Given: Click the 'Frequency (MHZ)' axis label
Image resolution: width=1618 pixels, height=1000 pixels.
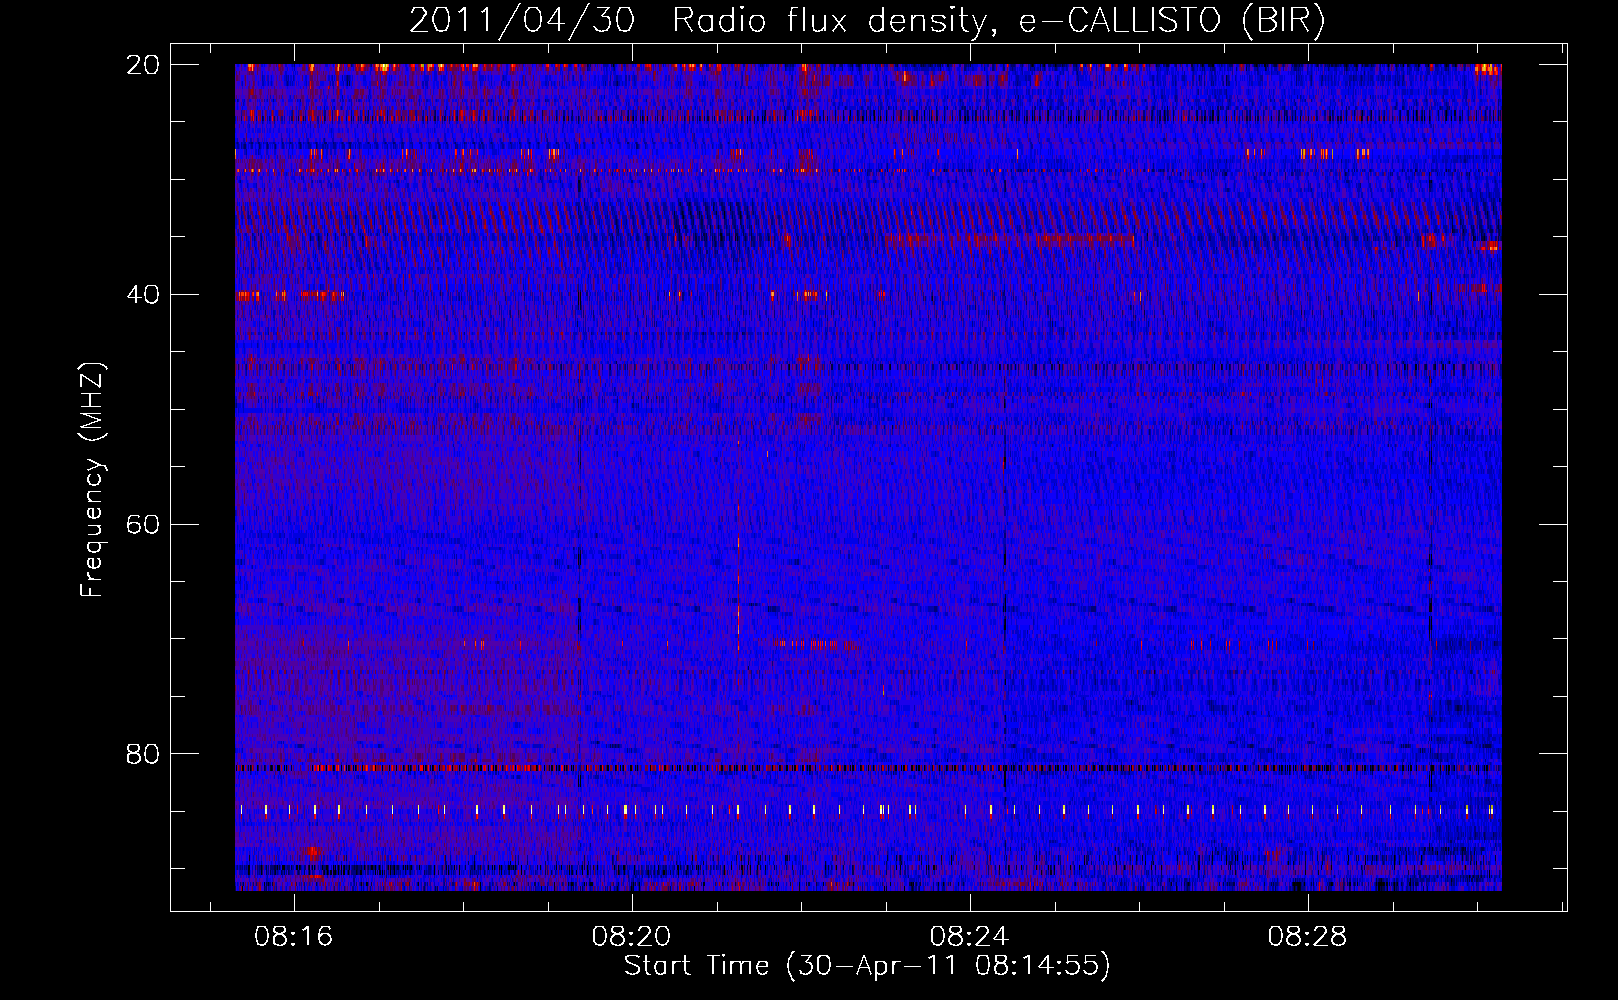Looking at the screenshot, I should point(92,480).
